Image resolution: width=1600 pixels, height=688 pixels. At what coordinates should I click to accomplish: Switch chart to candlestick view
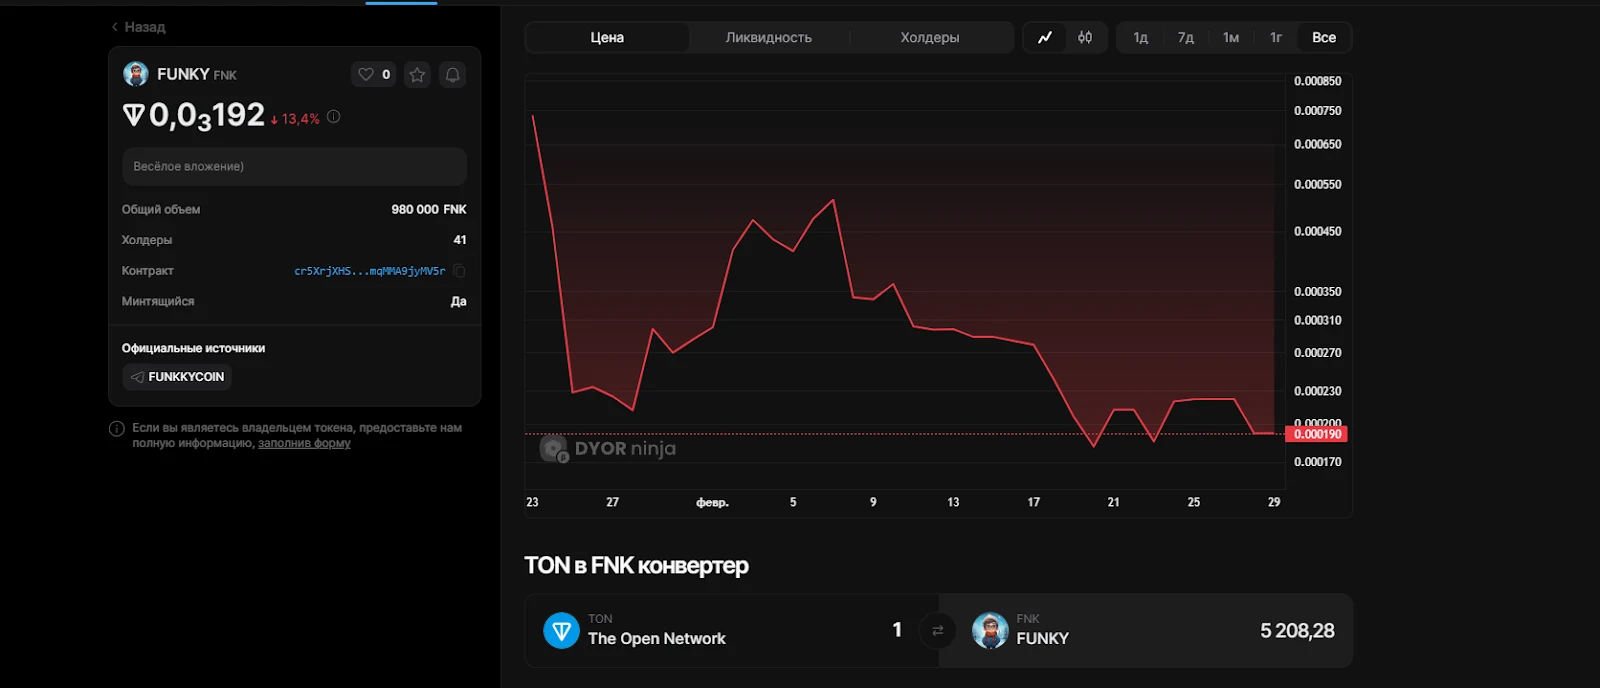click(1085, 38)
